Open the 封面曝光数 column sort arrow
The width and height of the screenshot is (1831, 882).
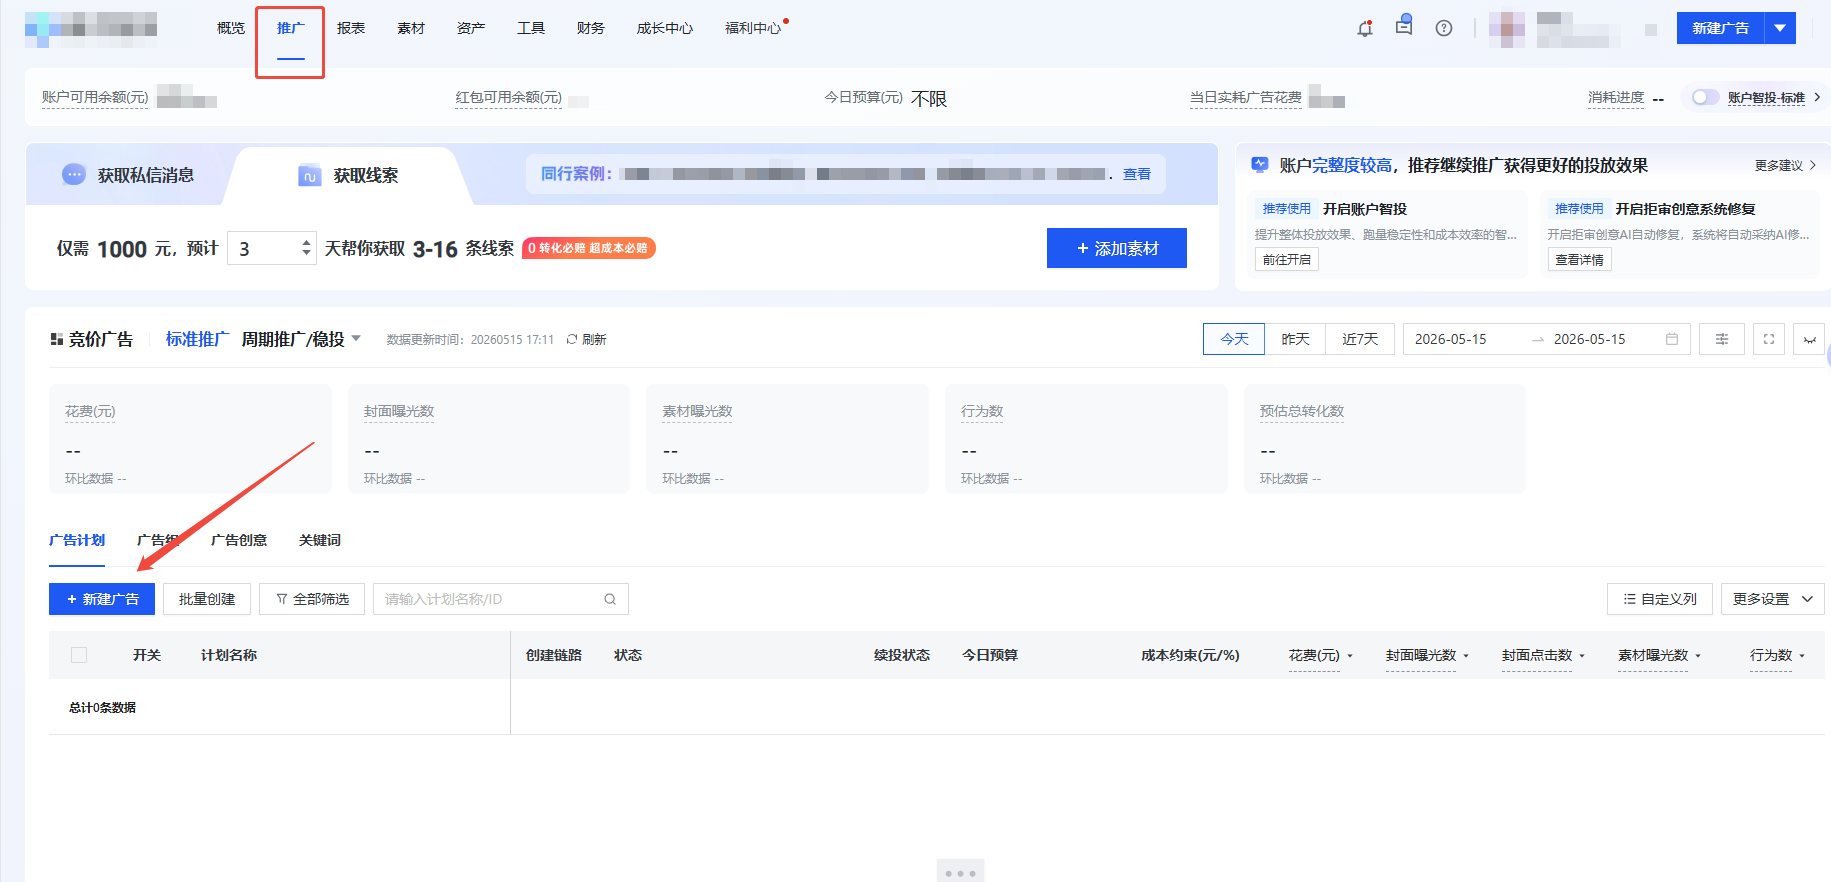tap(1466, 656)
